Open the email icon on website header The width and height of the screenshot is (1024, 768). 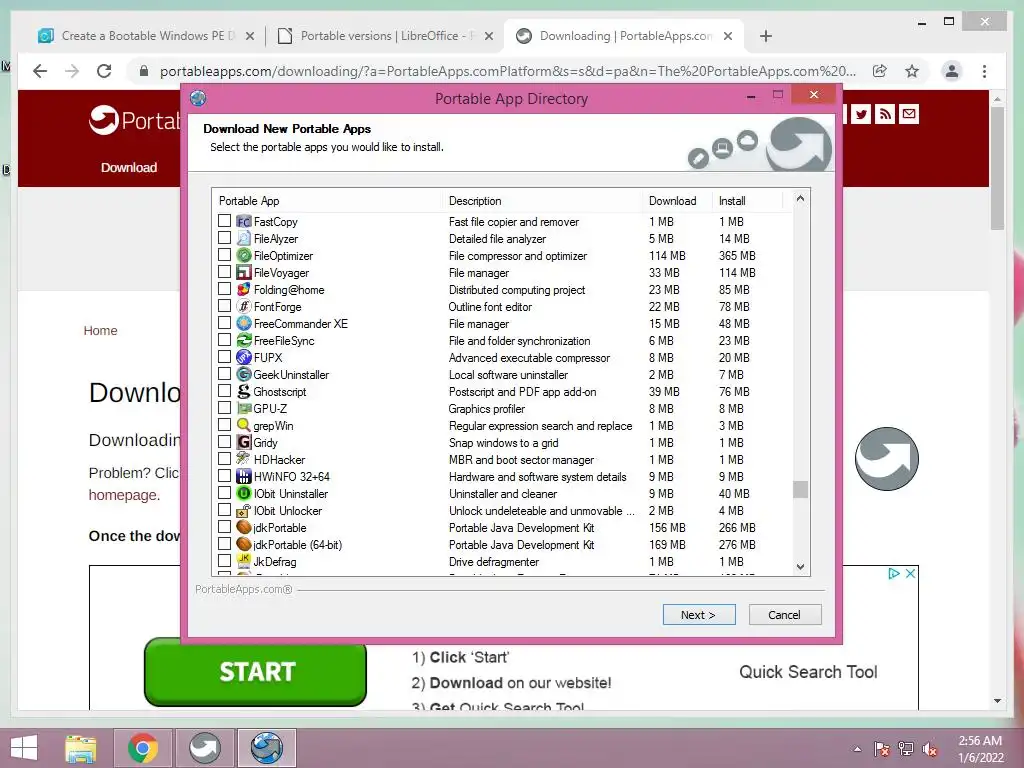coord(908,114)
